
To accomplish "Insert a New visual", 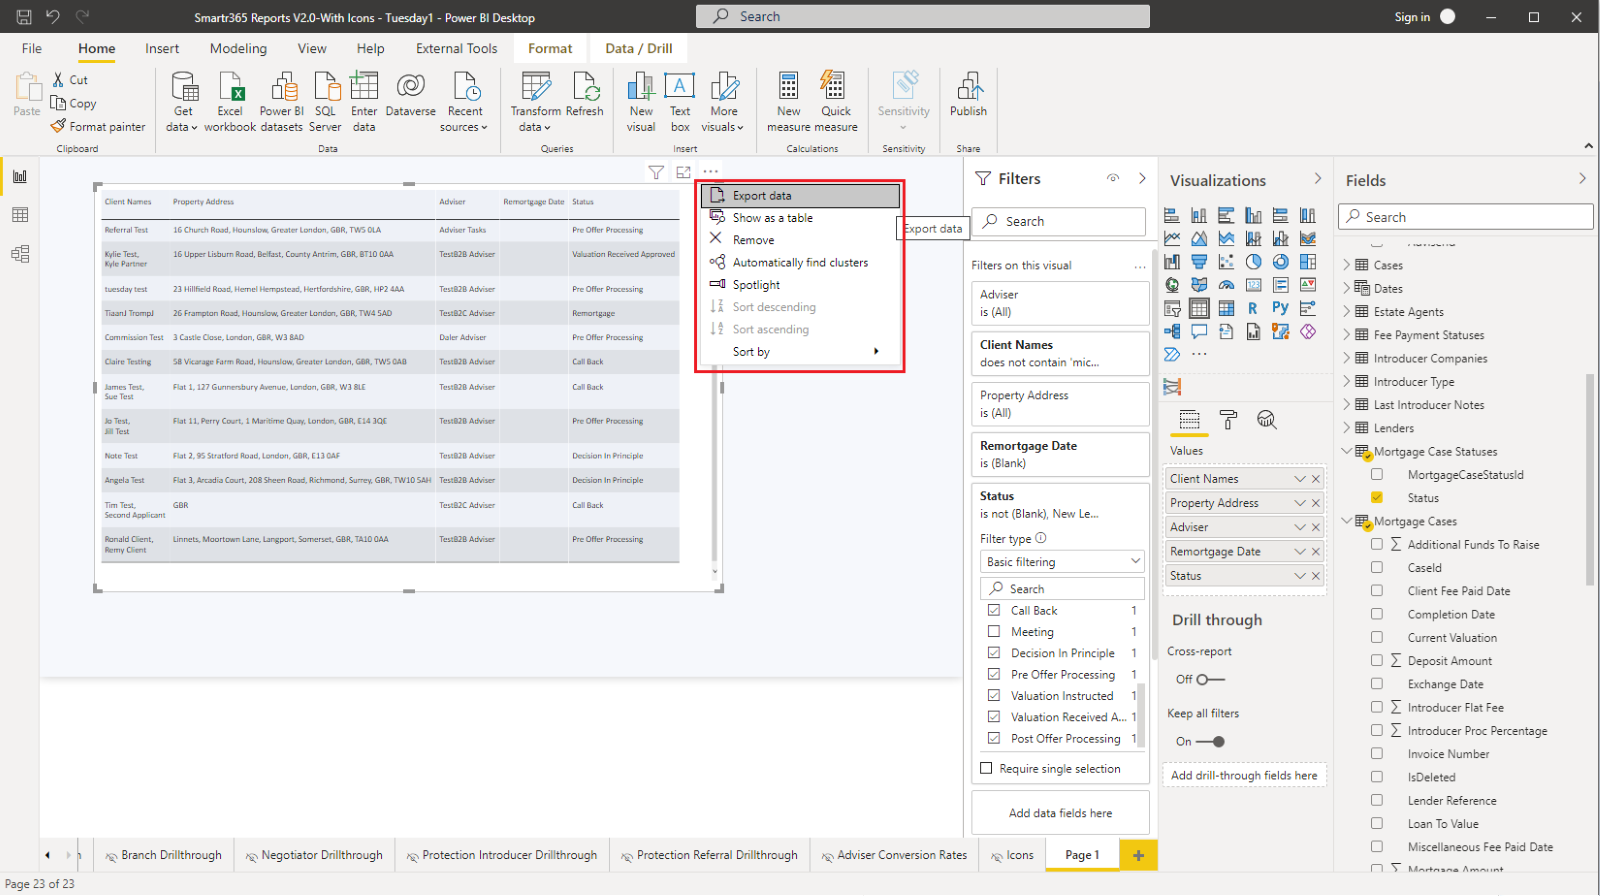I will click(x=641, y=101).
